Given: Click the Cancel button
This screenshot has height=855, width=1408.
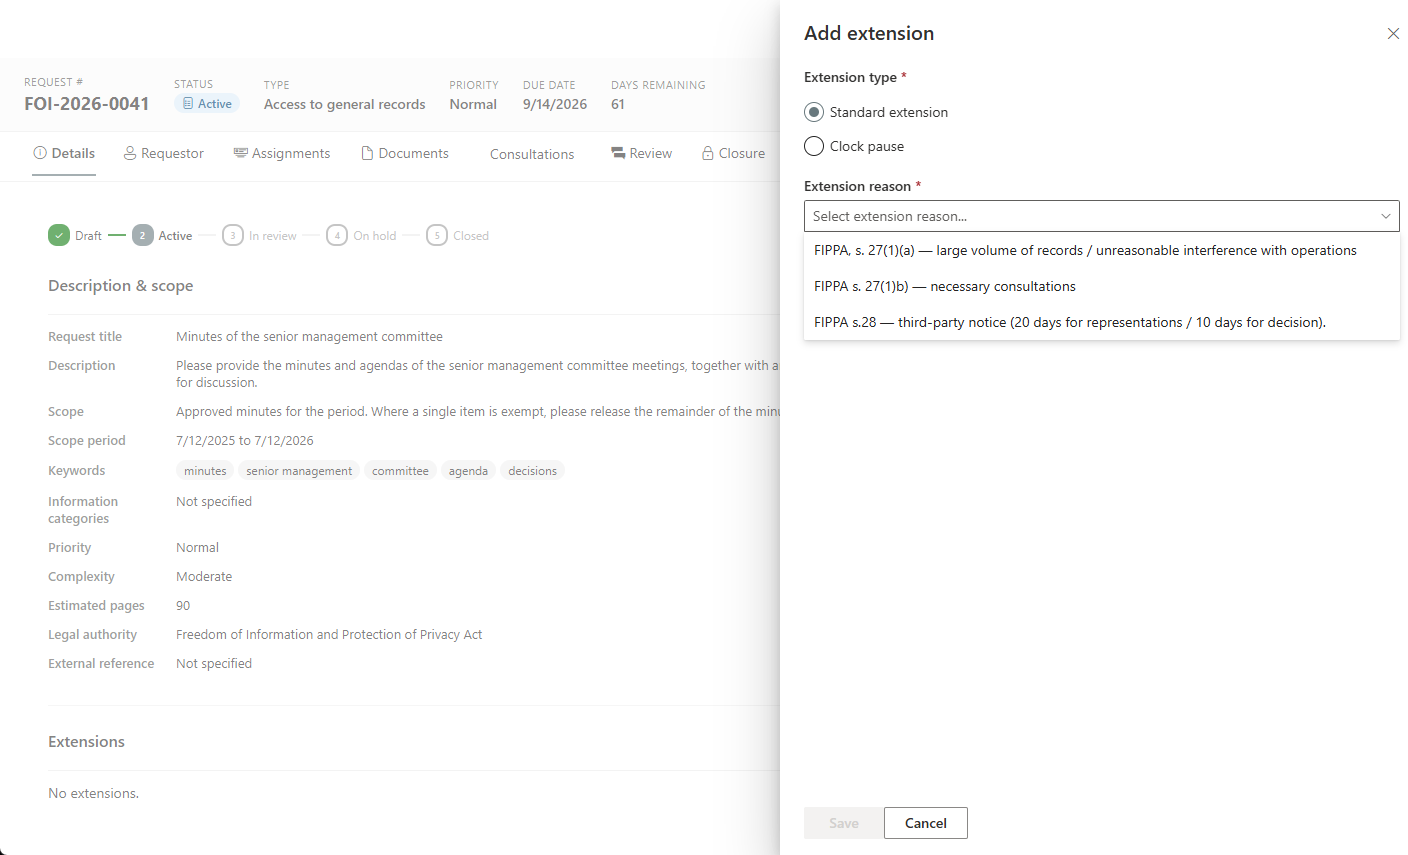Looking at the screenshot, I should pos(925,823).
